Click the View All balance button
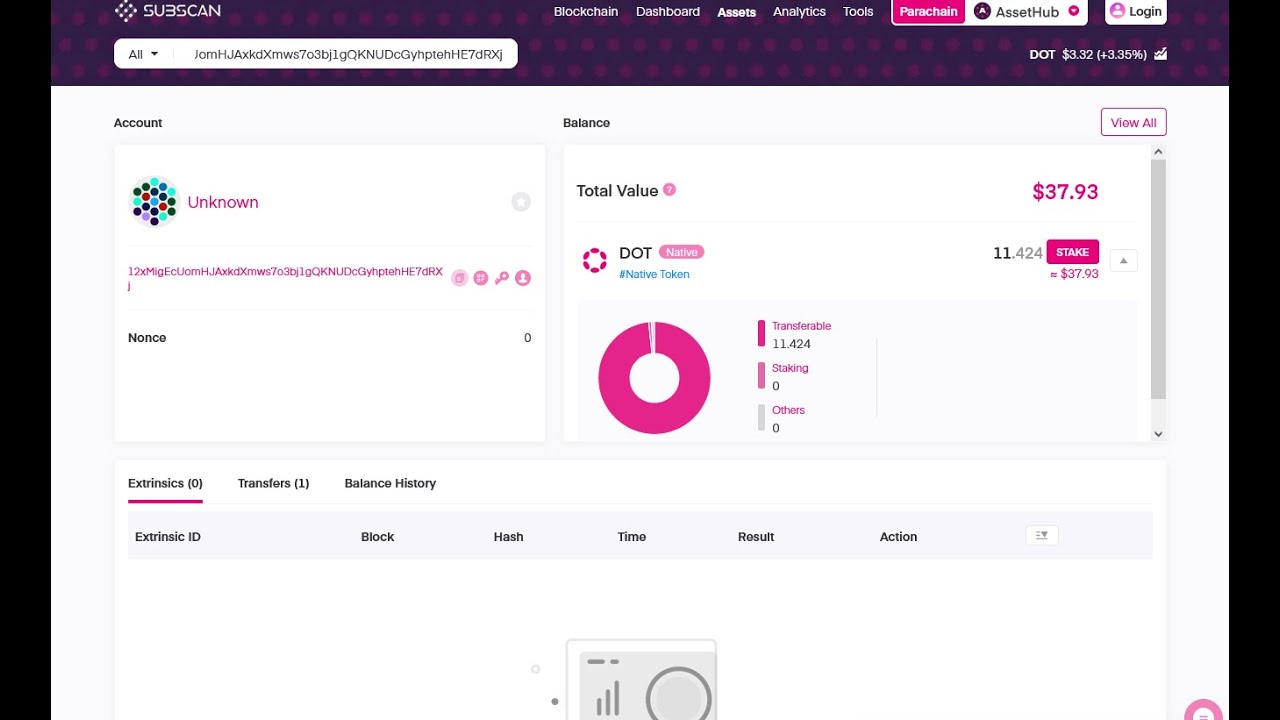The image size is (1280, 720). [1133, 122]
